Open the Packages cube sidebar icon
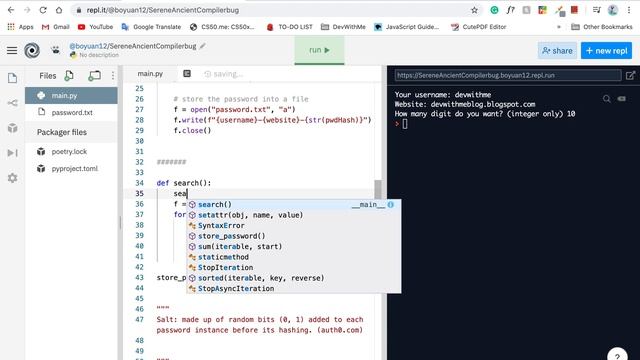The height and width of the screenshot is (360, 640). pyautogui.click(x=12, y=128)
